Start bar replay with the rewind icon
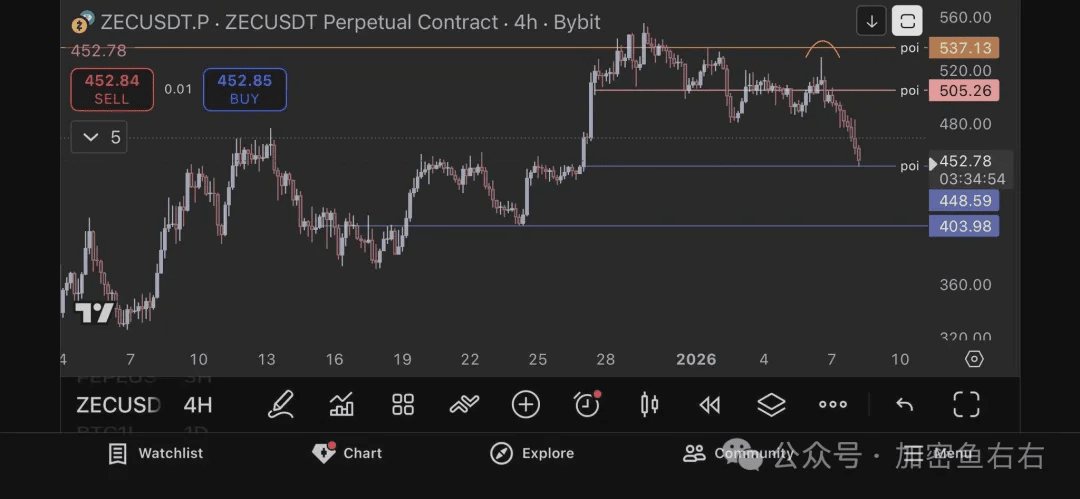This screenshot has height=499, width=1080. [709, 405]
